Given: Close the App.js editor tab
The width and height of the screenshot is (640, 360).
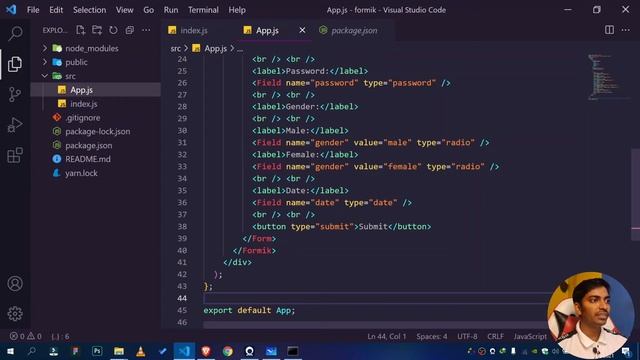Looking at the screenshot, I should (302, 30).
